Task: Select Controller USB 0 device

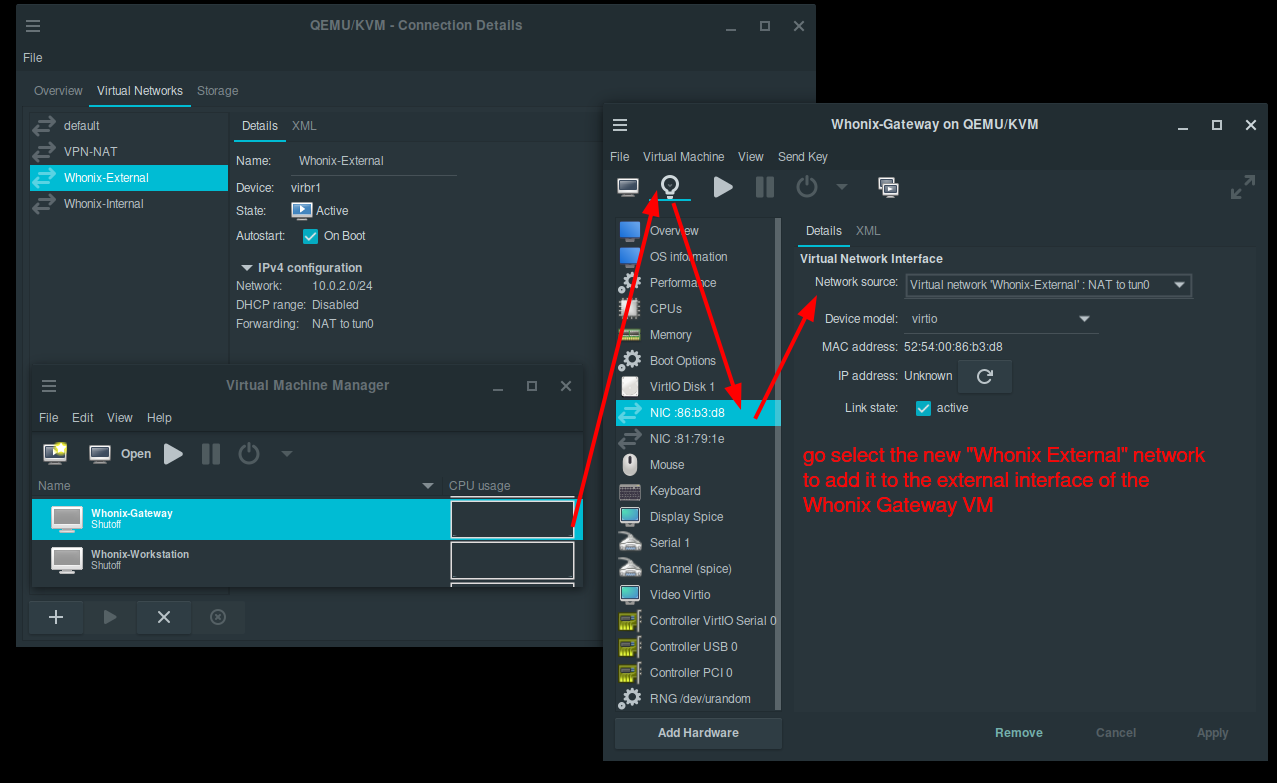Action: tap(696, 647)
